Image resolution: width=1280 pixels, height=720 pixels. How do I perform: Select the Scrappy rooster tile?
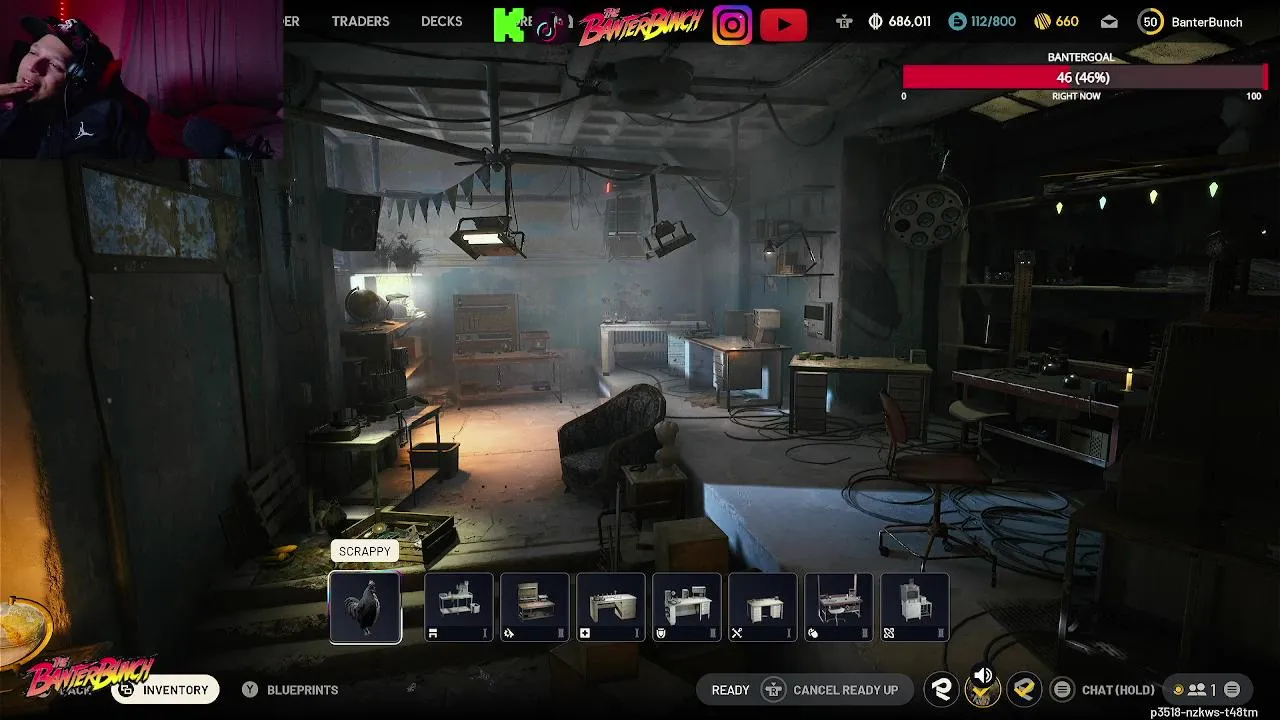(x=365, y=607)
